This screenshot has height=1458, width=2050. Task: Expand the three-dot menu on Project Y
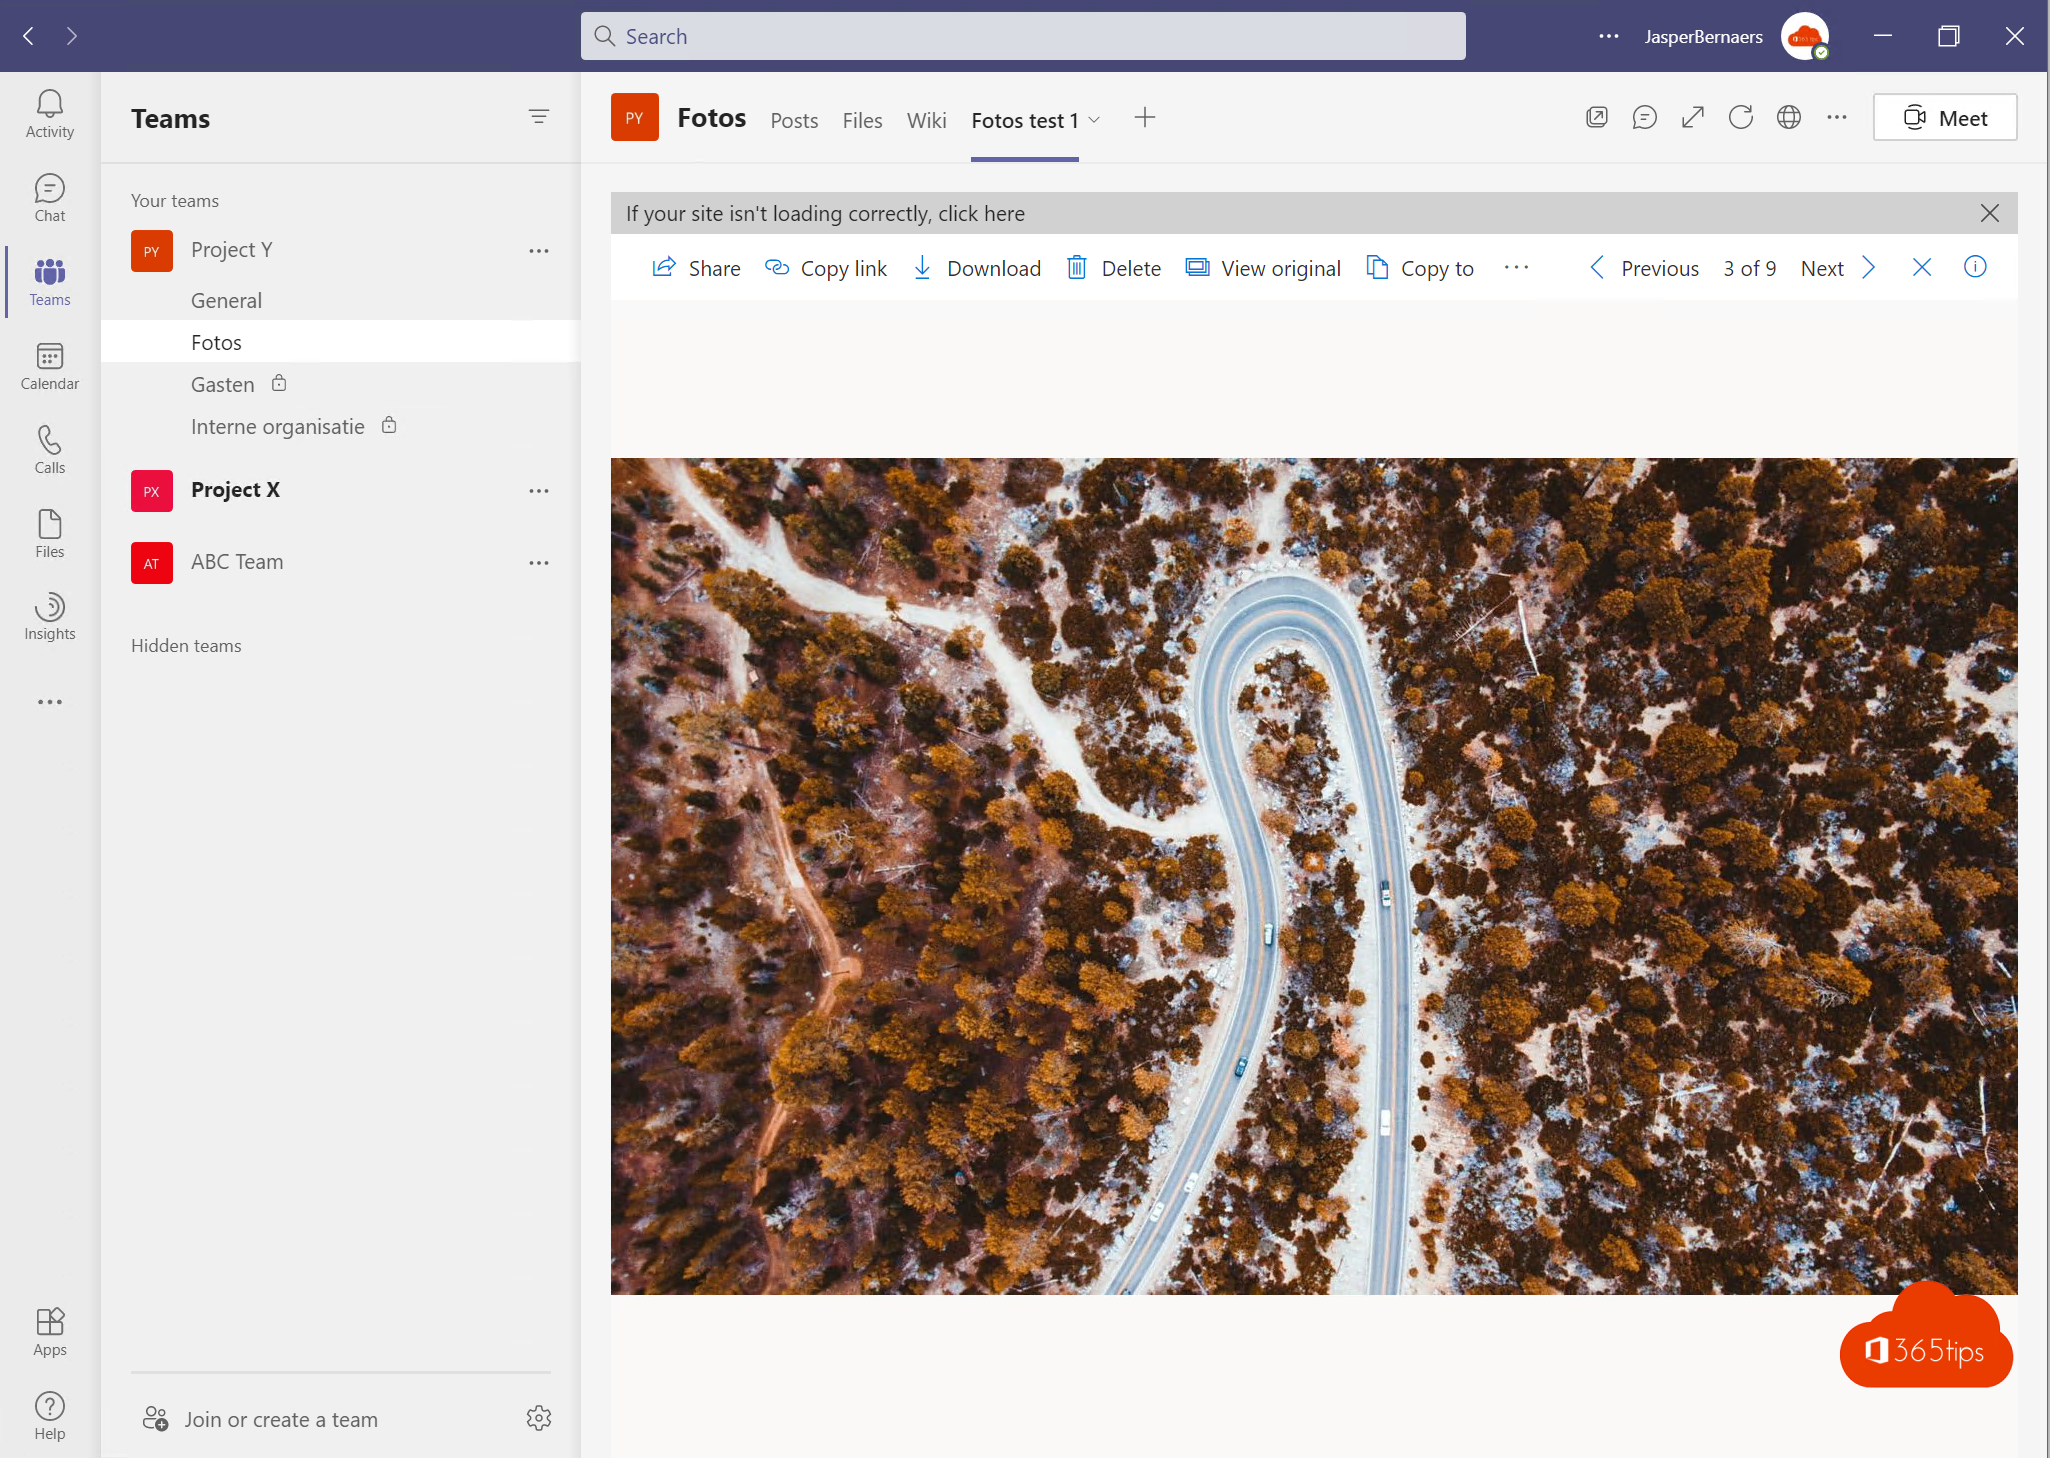[x=540, y=249]
